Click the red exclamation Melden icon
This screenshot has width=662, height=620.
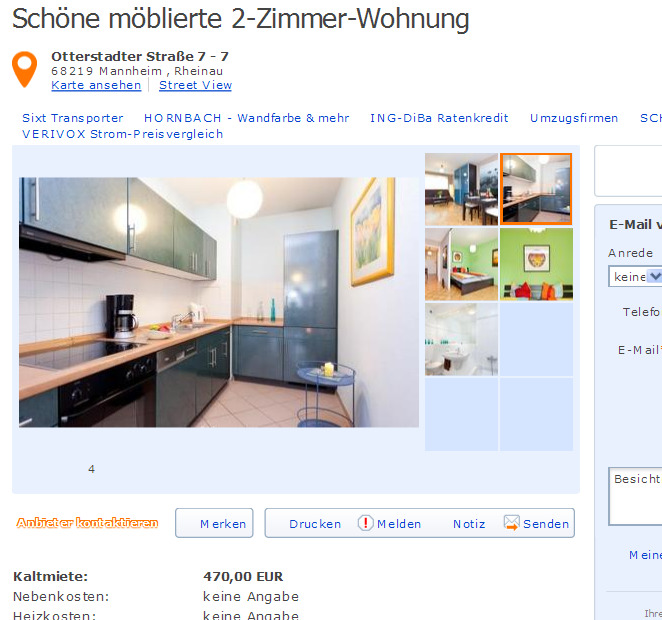point(366,523)
